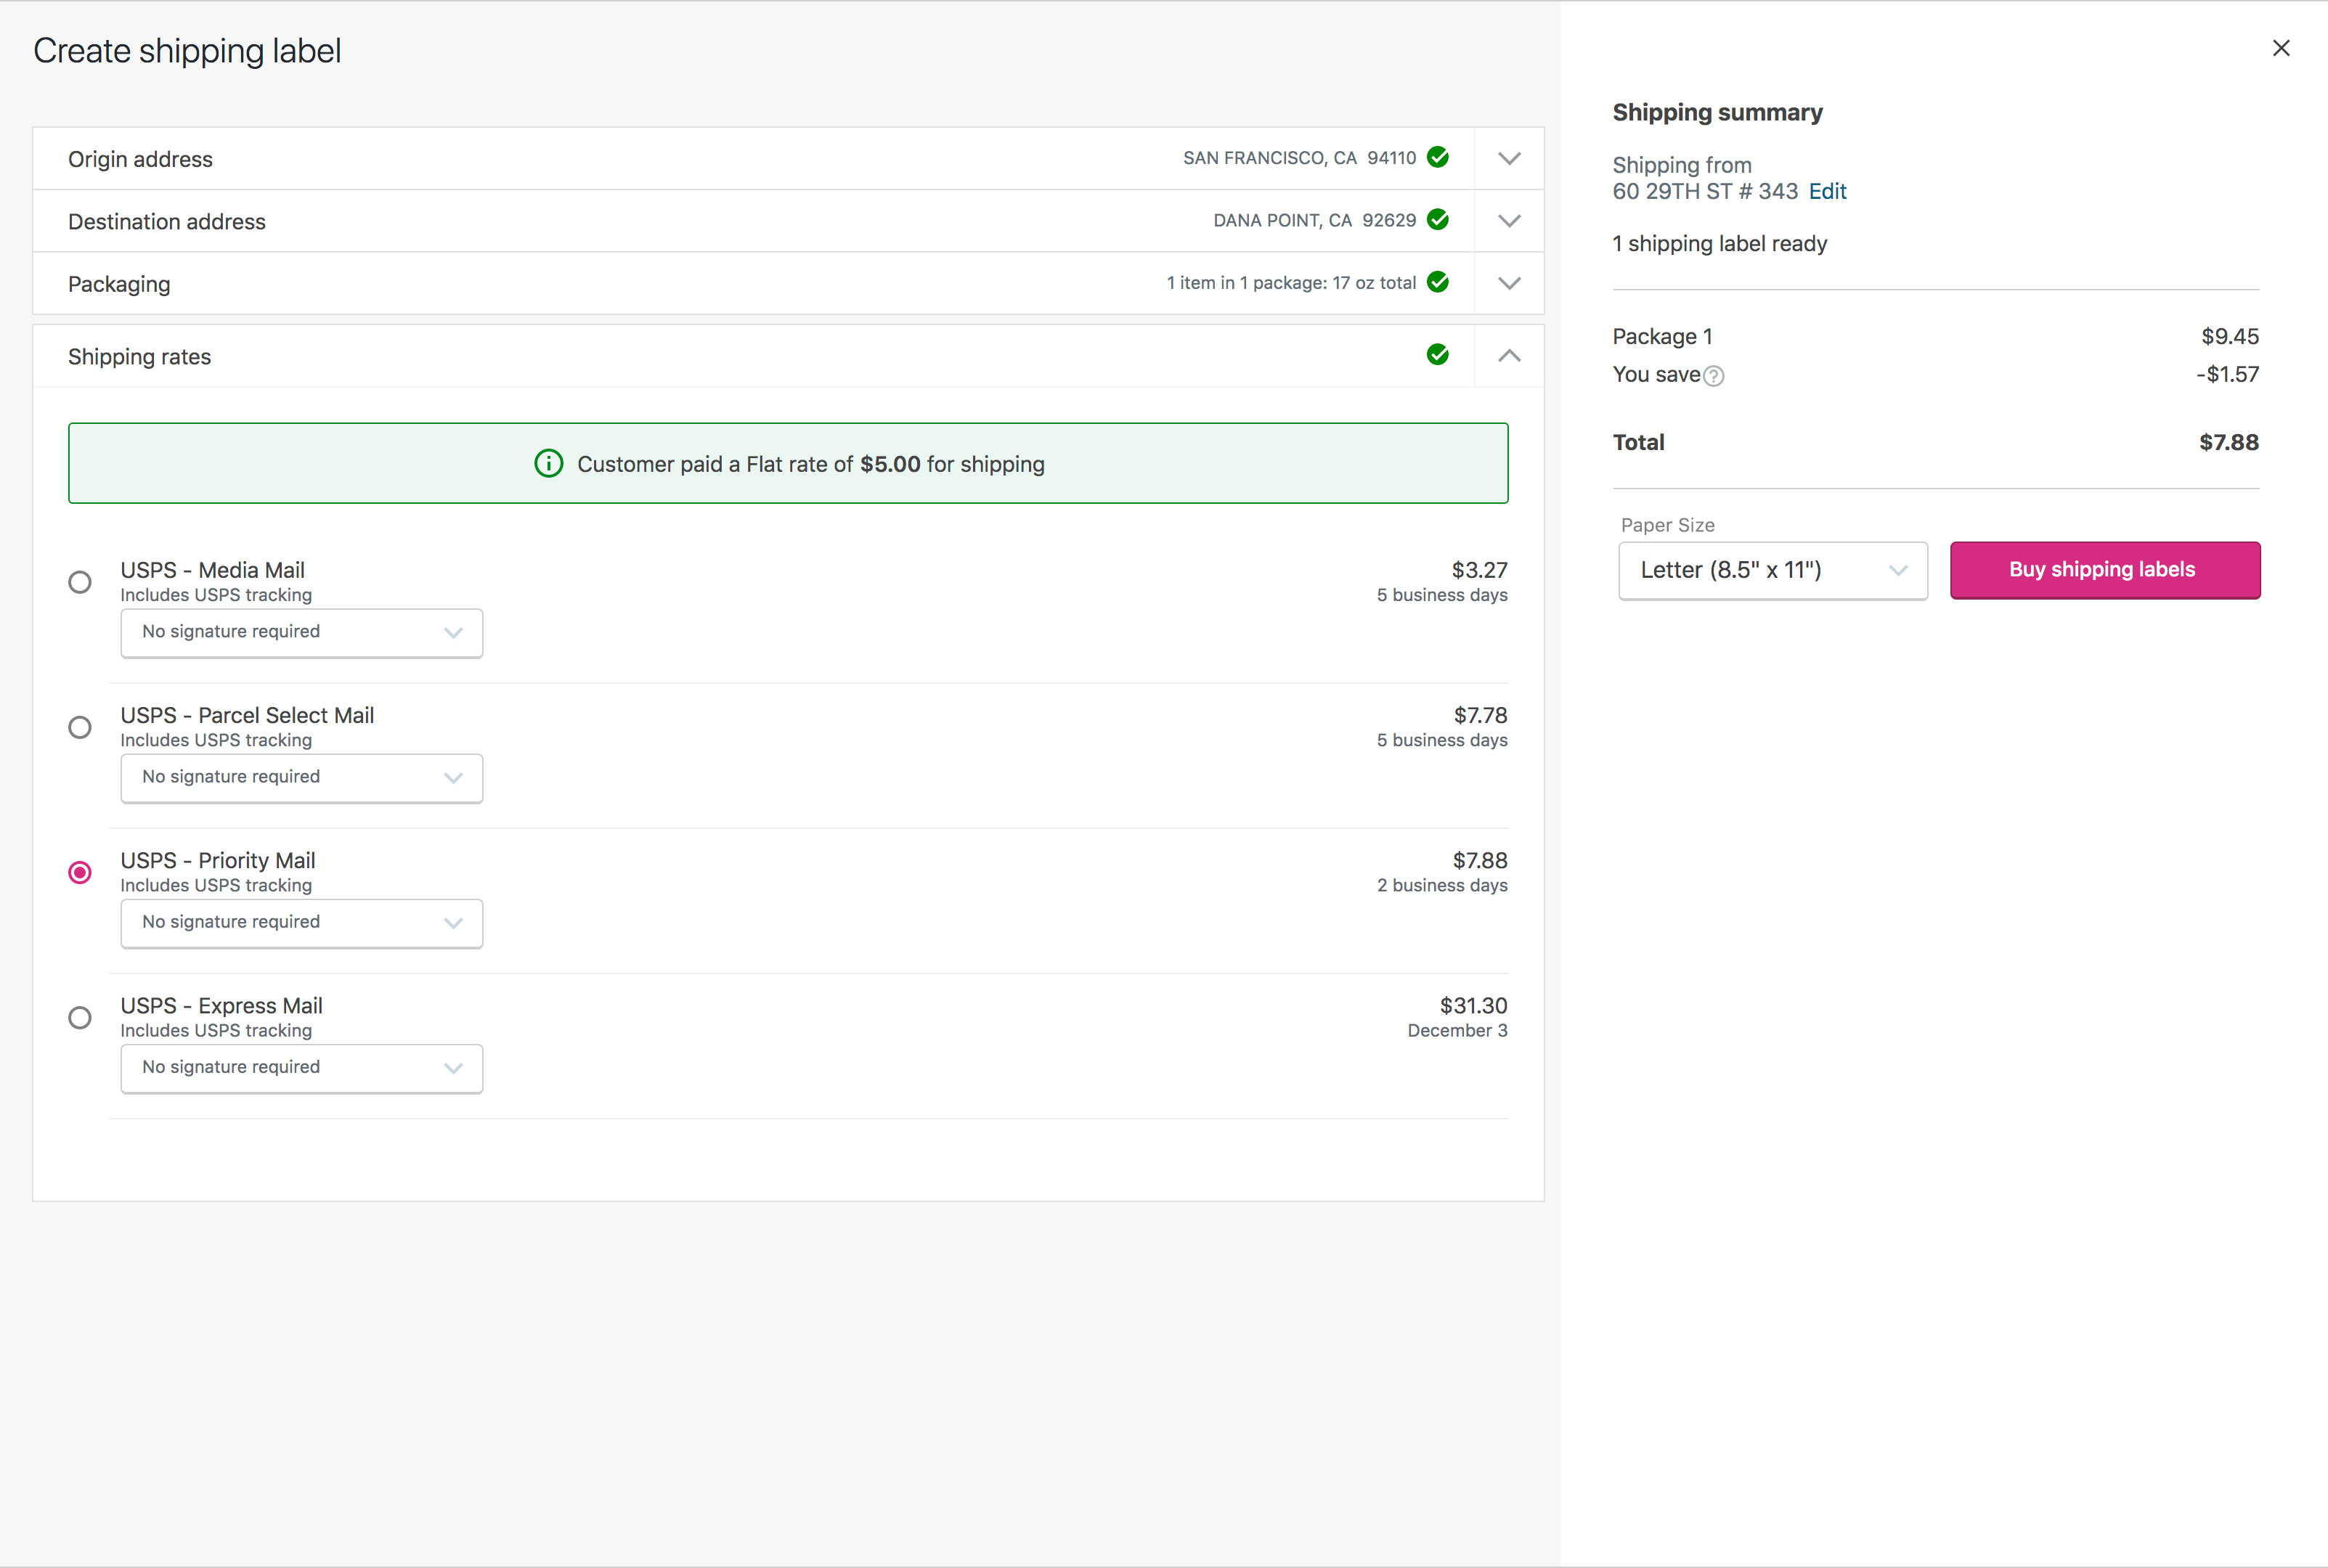Image resolution: width=2328 pixels, height=1568 pixels.
Task: Click DANA POINT, CA 92629 text
Action: [1314, 220]
